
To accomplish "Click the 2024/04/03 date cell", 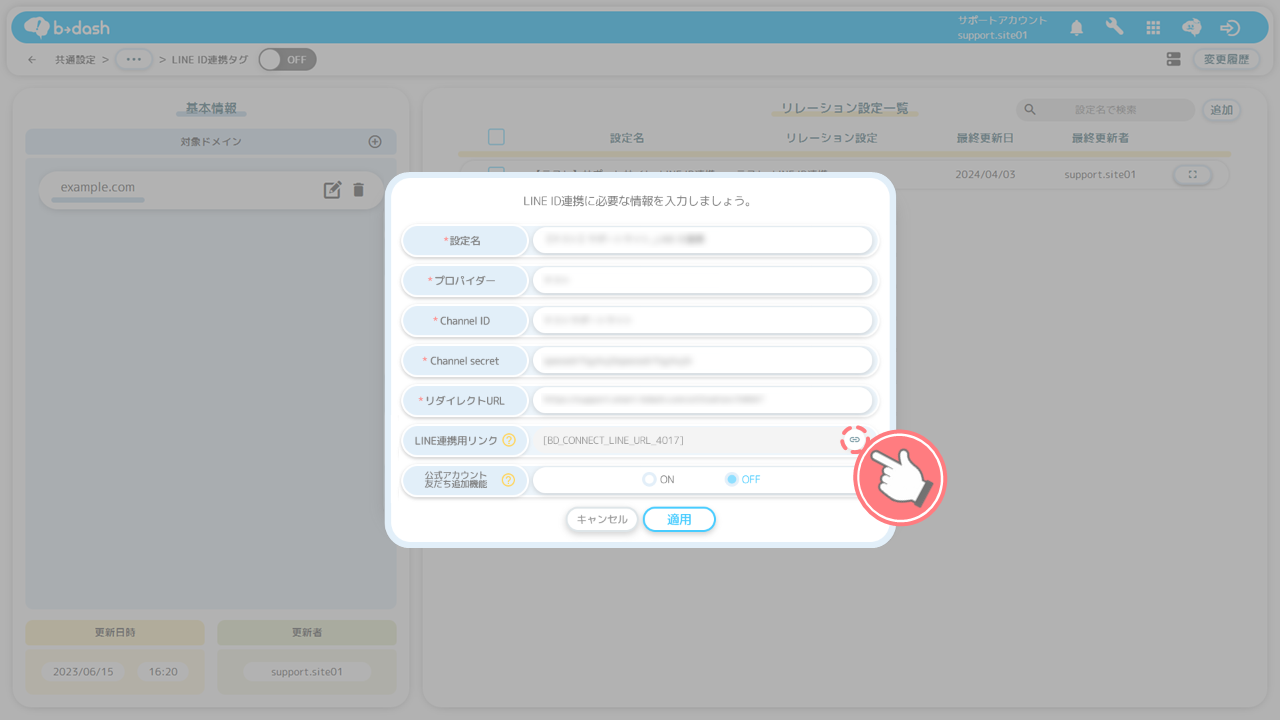I will [985, 174].
